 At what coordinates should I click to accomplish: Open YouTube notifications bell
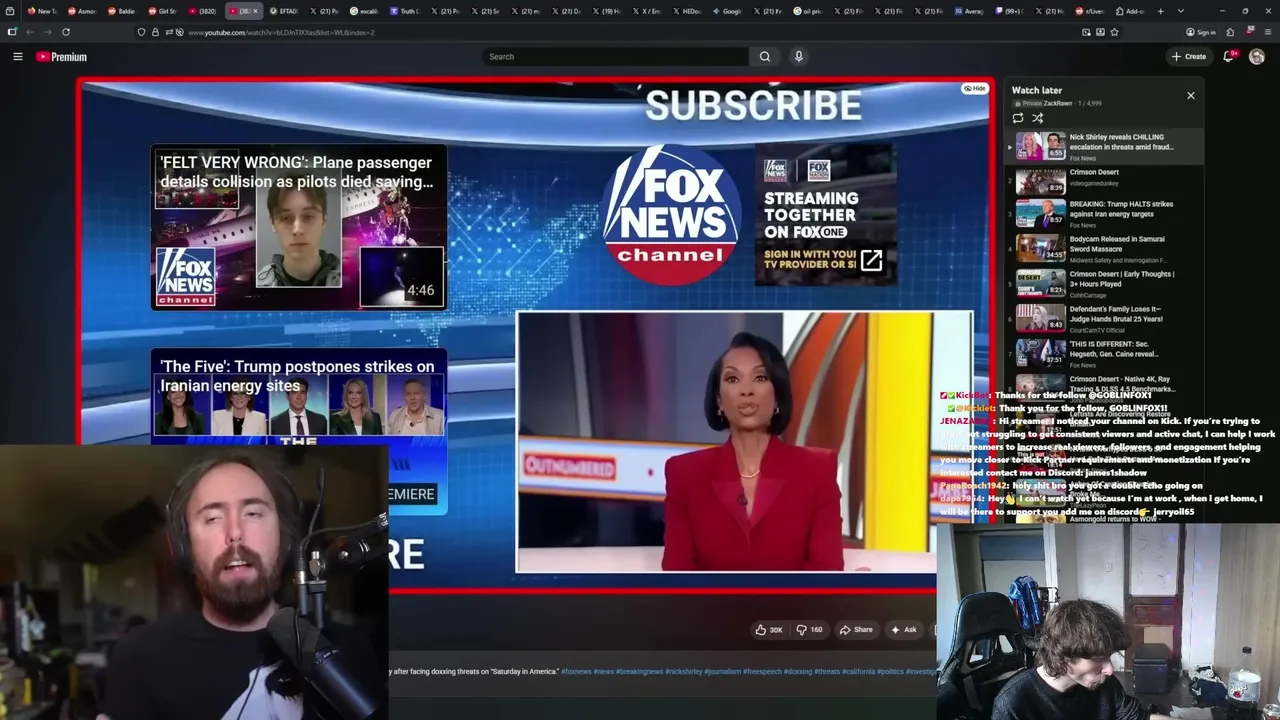coord(1229,57)
